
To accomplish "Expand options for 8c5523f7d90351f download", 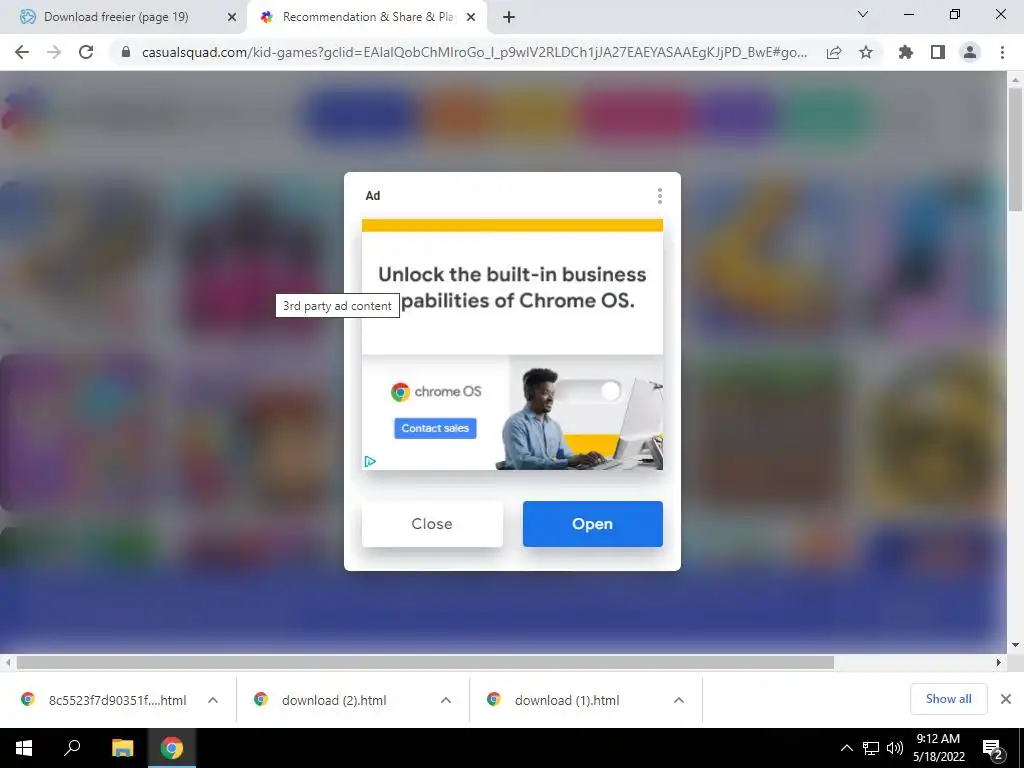I will pyautogui.click(x=213, y=700).
